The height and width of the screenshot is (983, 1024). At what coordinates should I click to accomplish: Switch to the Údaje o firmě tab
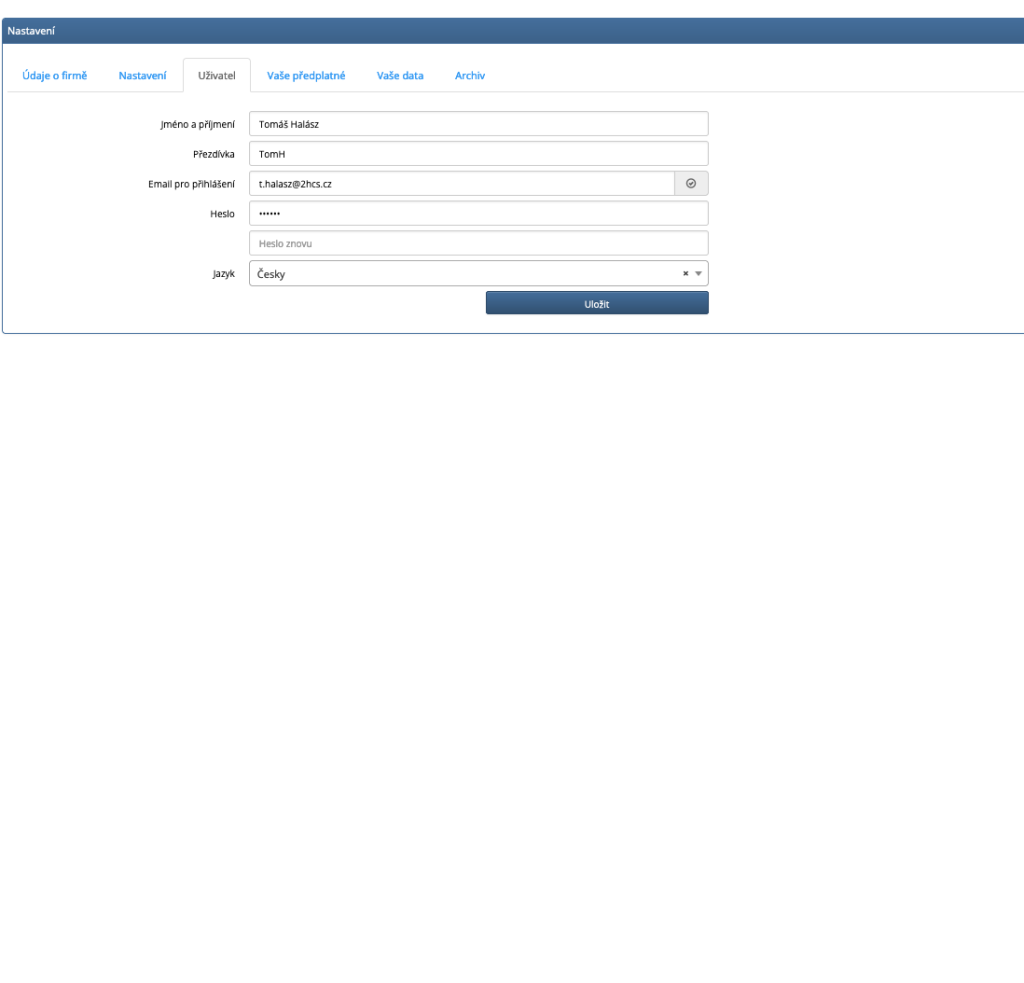[55, 76]
